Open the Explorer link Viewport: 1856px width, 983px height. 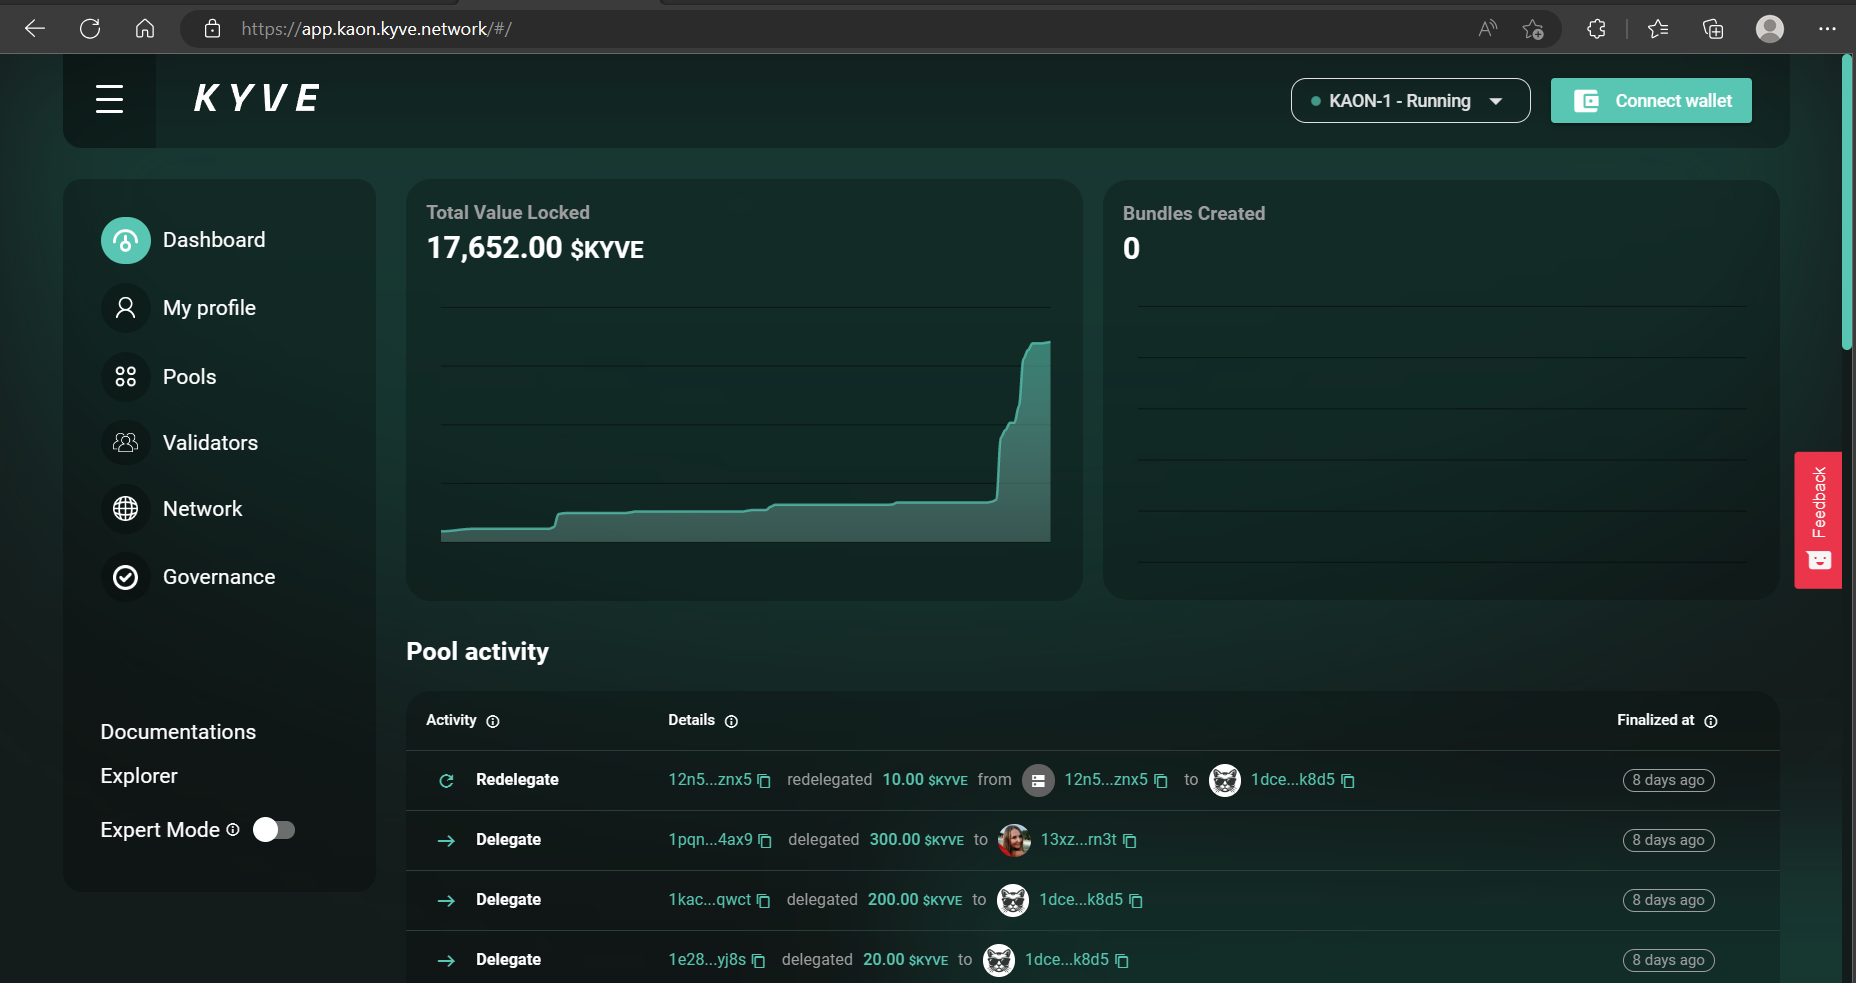[x=139, y=776]
